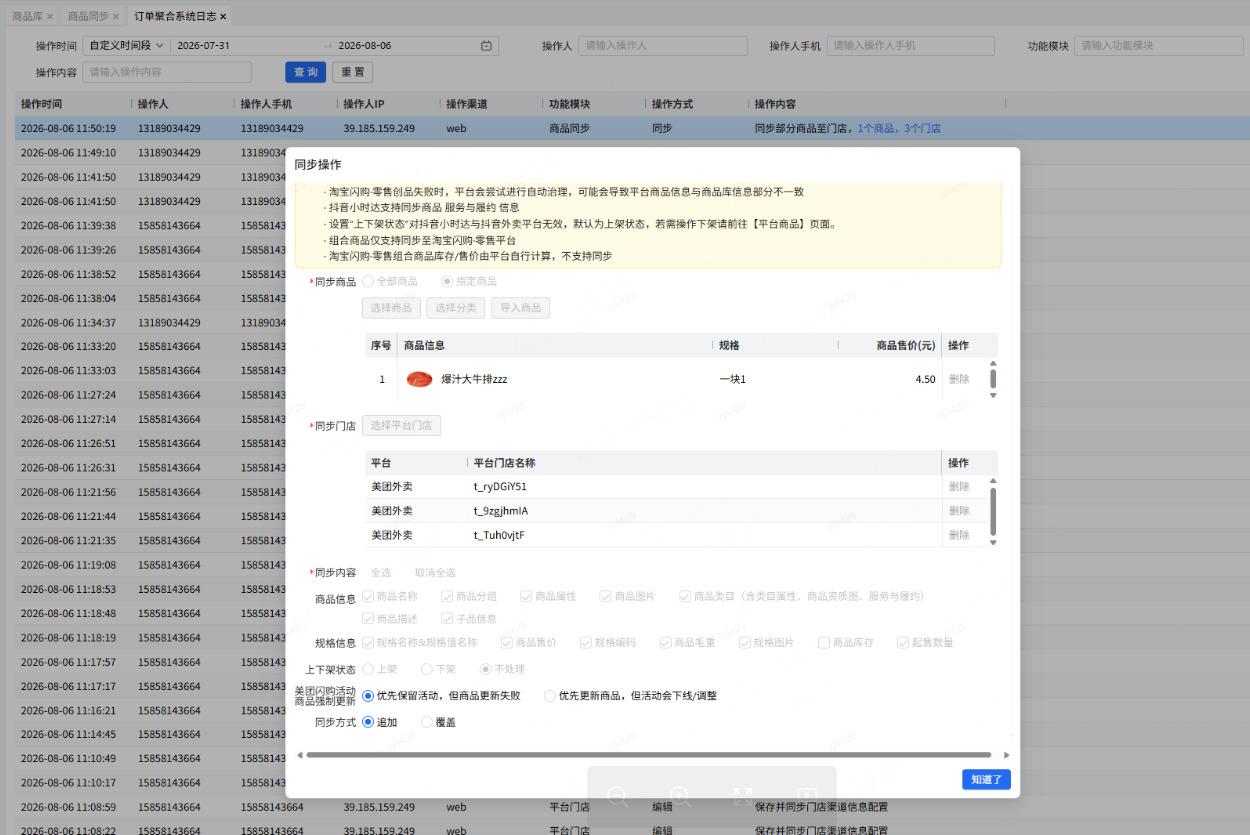Click the calendar icon in date range

486,46
